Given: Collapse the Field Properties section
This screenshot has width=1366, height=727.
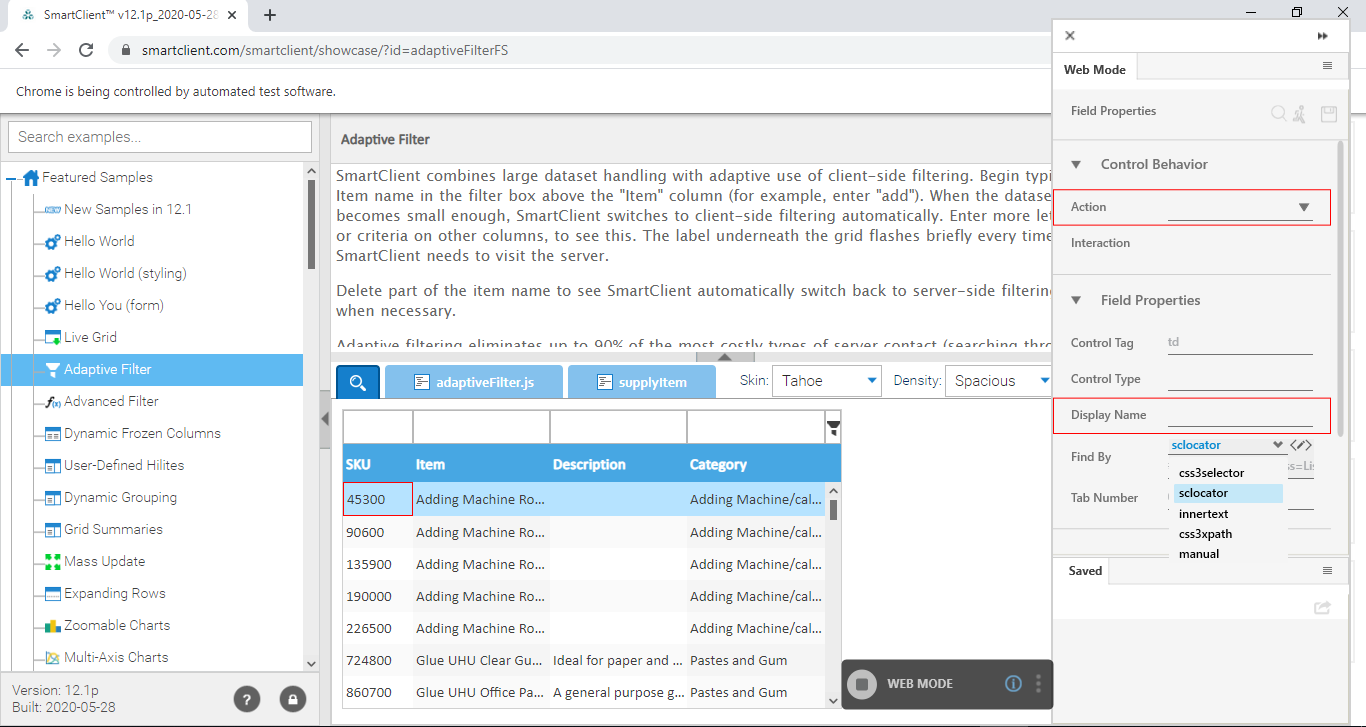Looking at the screenshot, I should (x=1077, y=301).
